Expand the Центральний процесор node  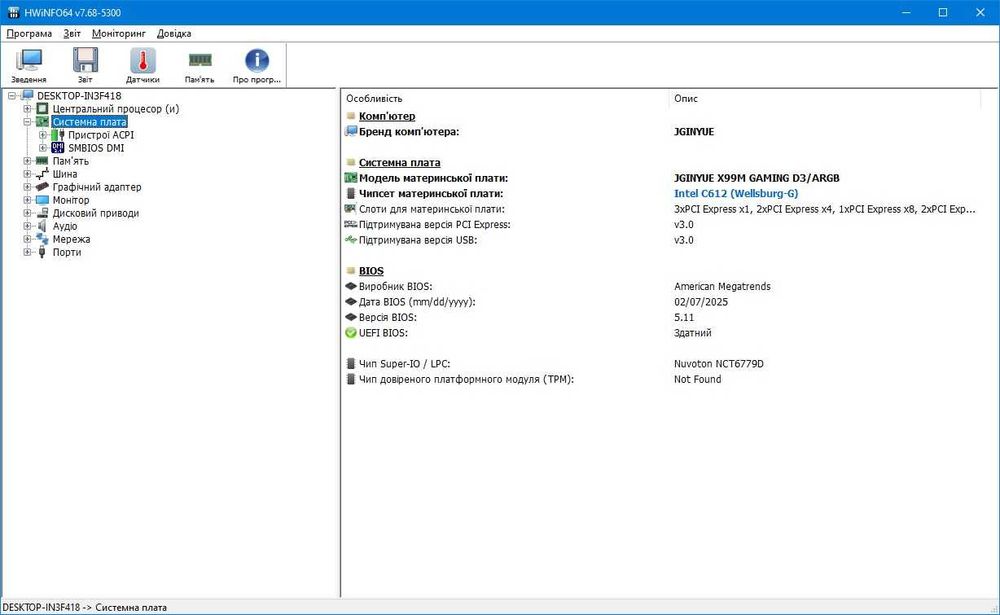(27, 109)
